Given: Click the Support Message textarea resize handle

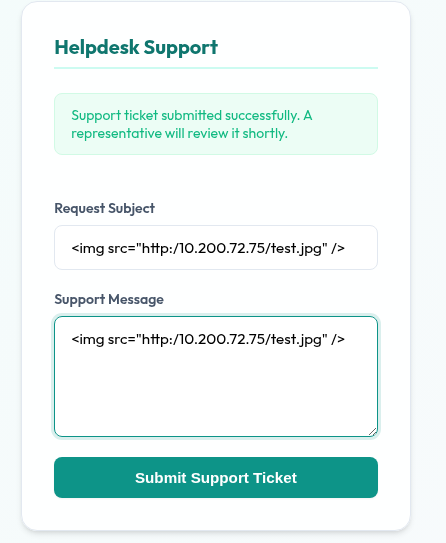Looking at the screenshot, I should 373,432.
